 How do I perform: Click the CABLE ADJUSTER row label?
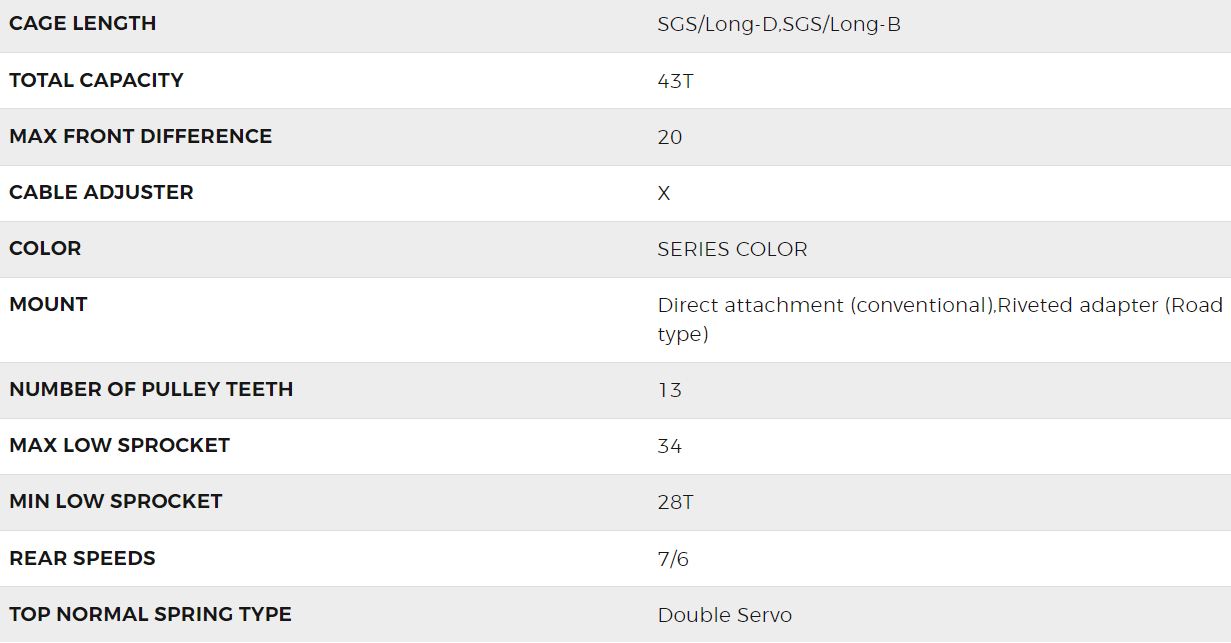tap(101, 192)
